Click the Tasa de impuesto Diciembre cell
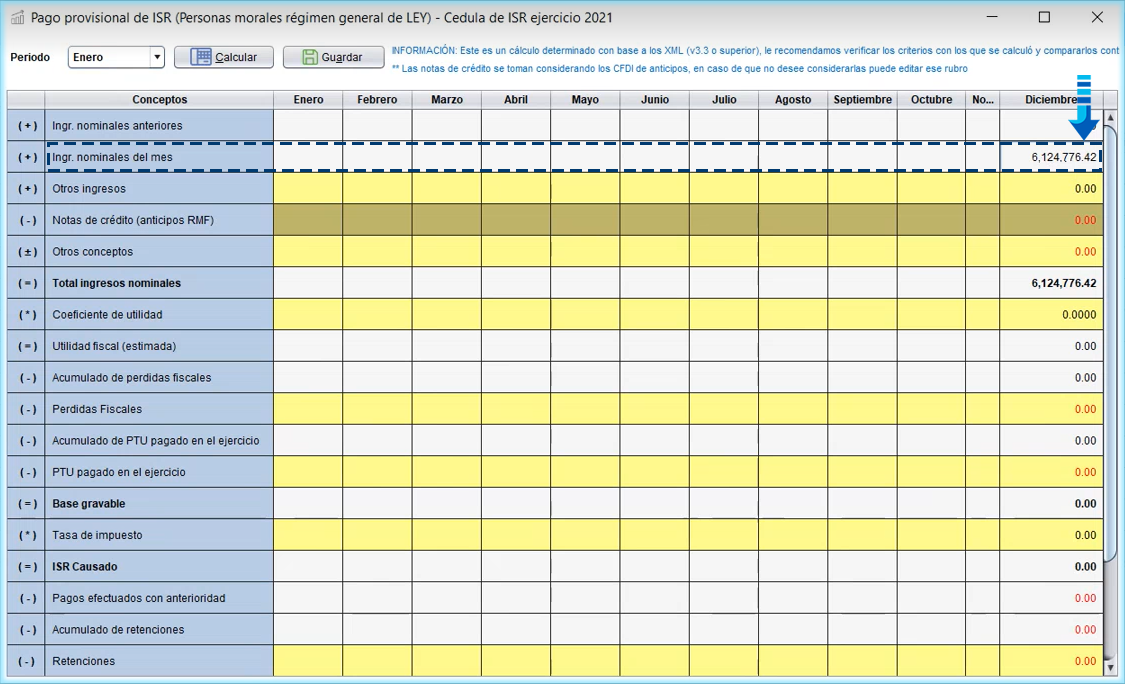 coord(1050,535)
